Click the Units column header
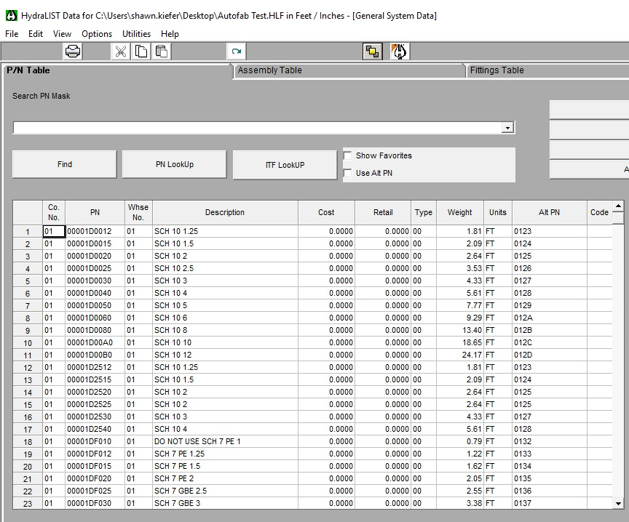629x522 pixels. (x=497, y=213)
